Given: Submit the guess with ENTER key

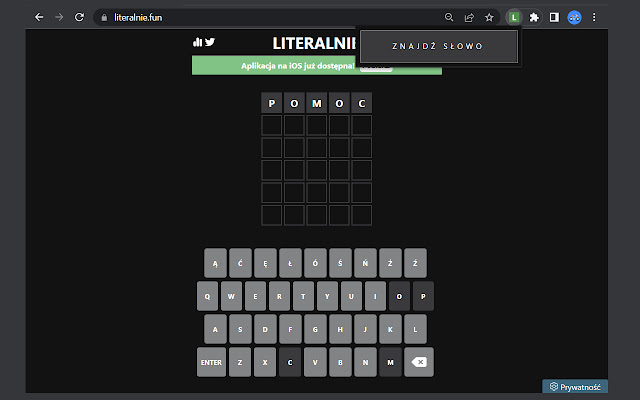Looking at the screenshot, I should (x=211, y=362).
